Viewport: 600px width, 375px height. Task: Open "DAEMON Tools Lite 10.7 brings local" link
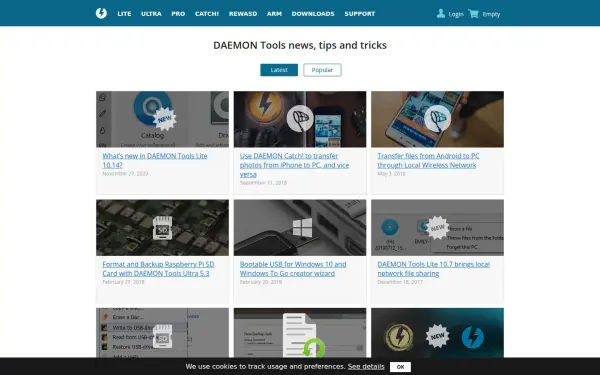434,269
